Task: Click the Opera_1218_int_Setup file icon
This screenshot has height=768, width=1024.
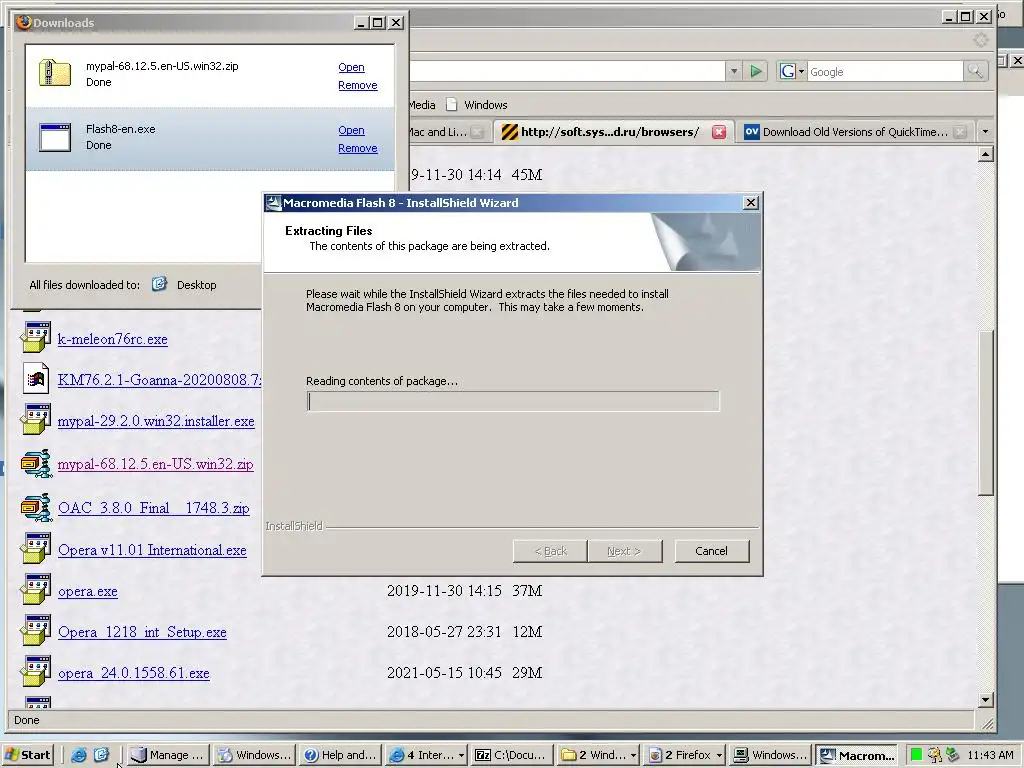Action: point(36,631)
